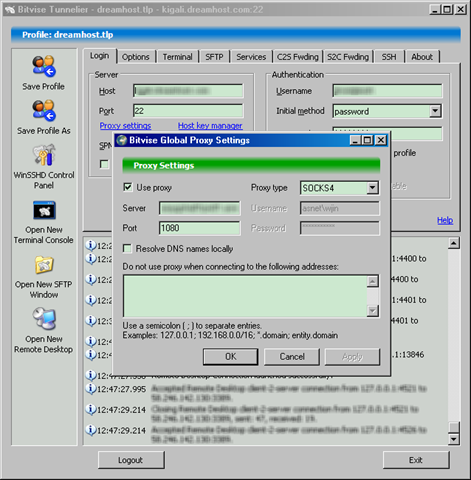Open the Host key manager link
Image resolution: width=471 pixels, height=480 pixels.
(x=210, y=126)
